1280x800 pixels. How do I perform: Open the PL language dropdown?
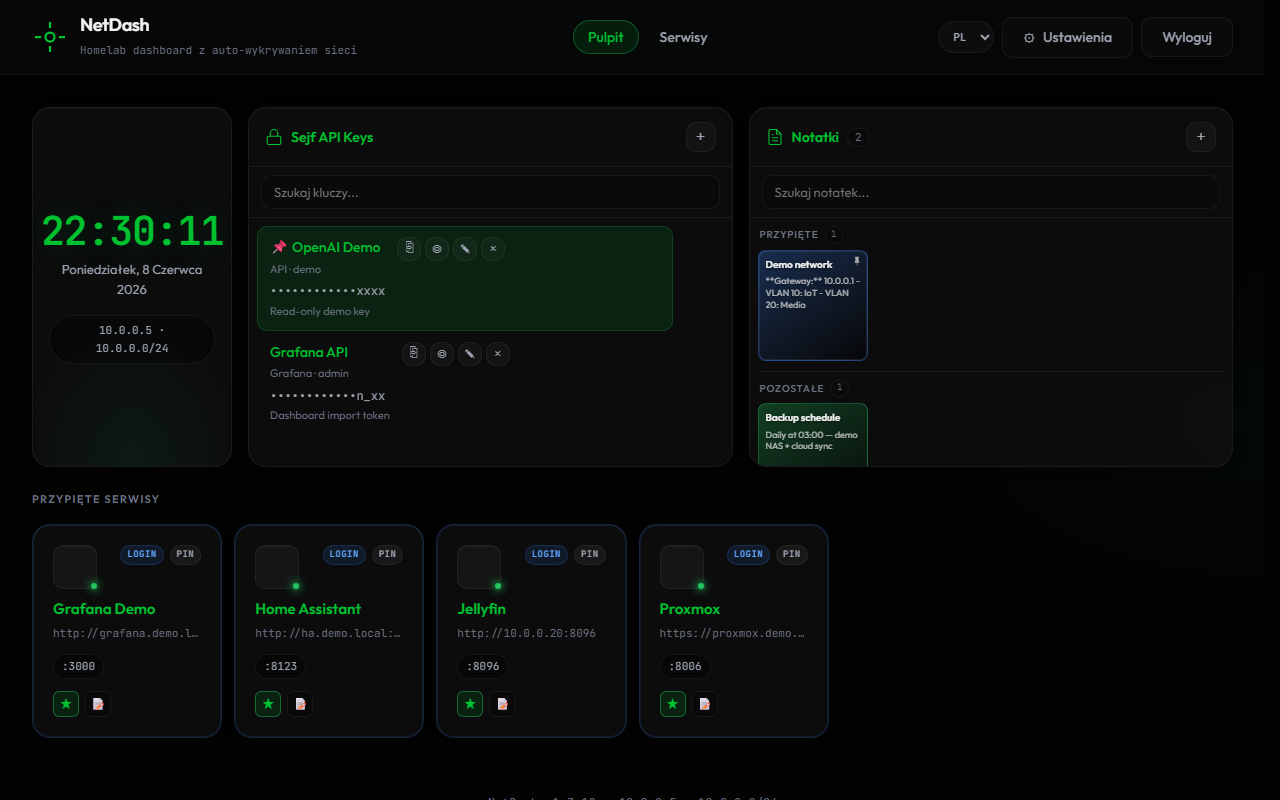965,37
